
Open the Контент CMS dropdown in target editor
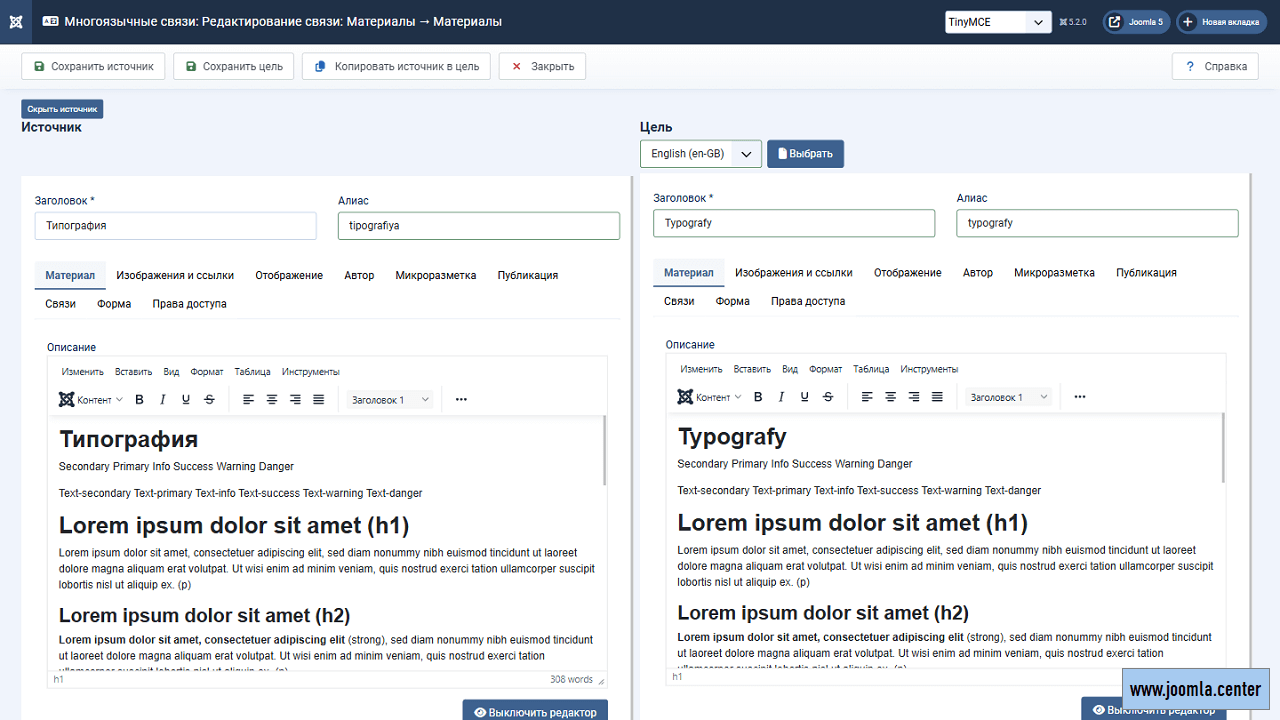point(709,397)
